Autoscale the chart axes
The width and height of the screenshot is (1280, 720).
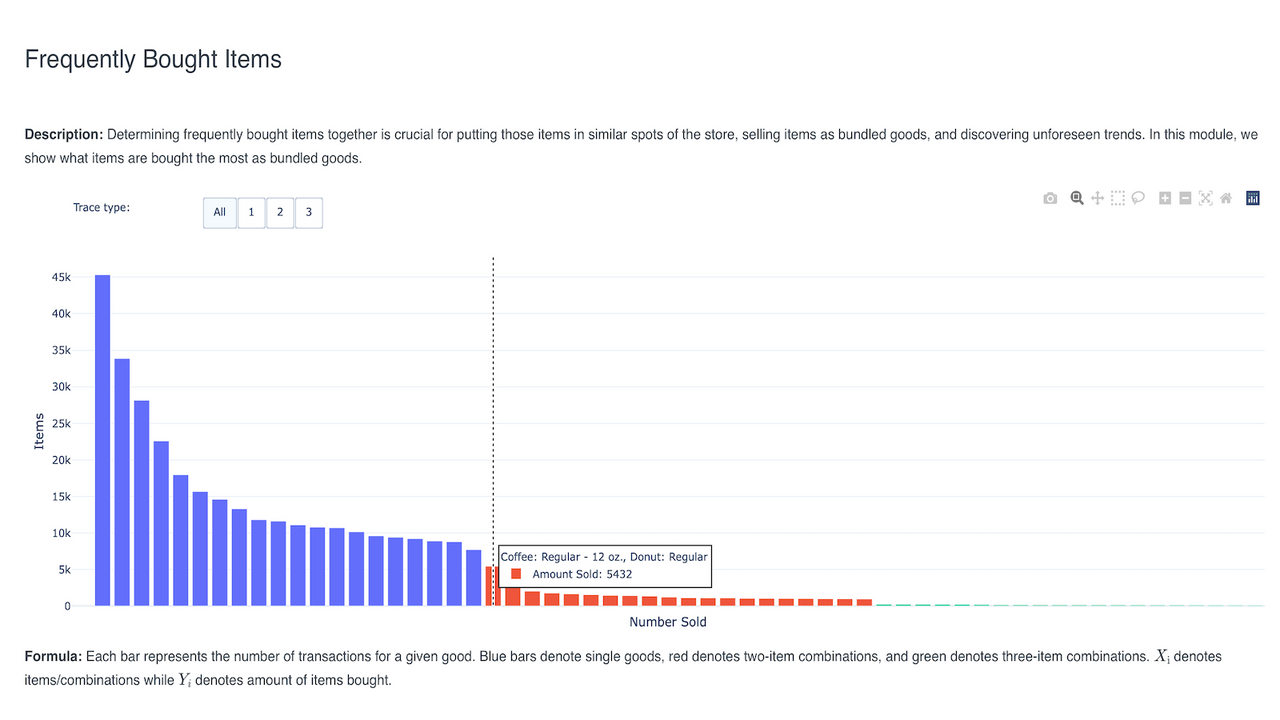coord(1206,198)
